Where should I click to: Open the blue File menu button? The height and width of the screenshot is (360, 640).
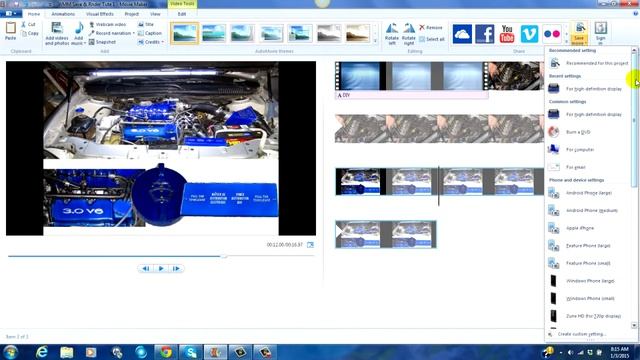tap(11, 14)
